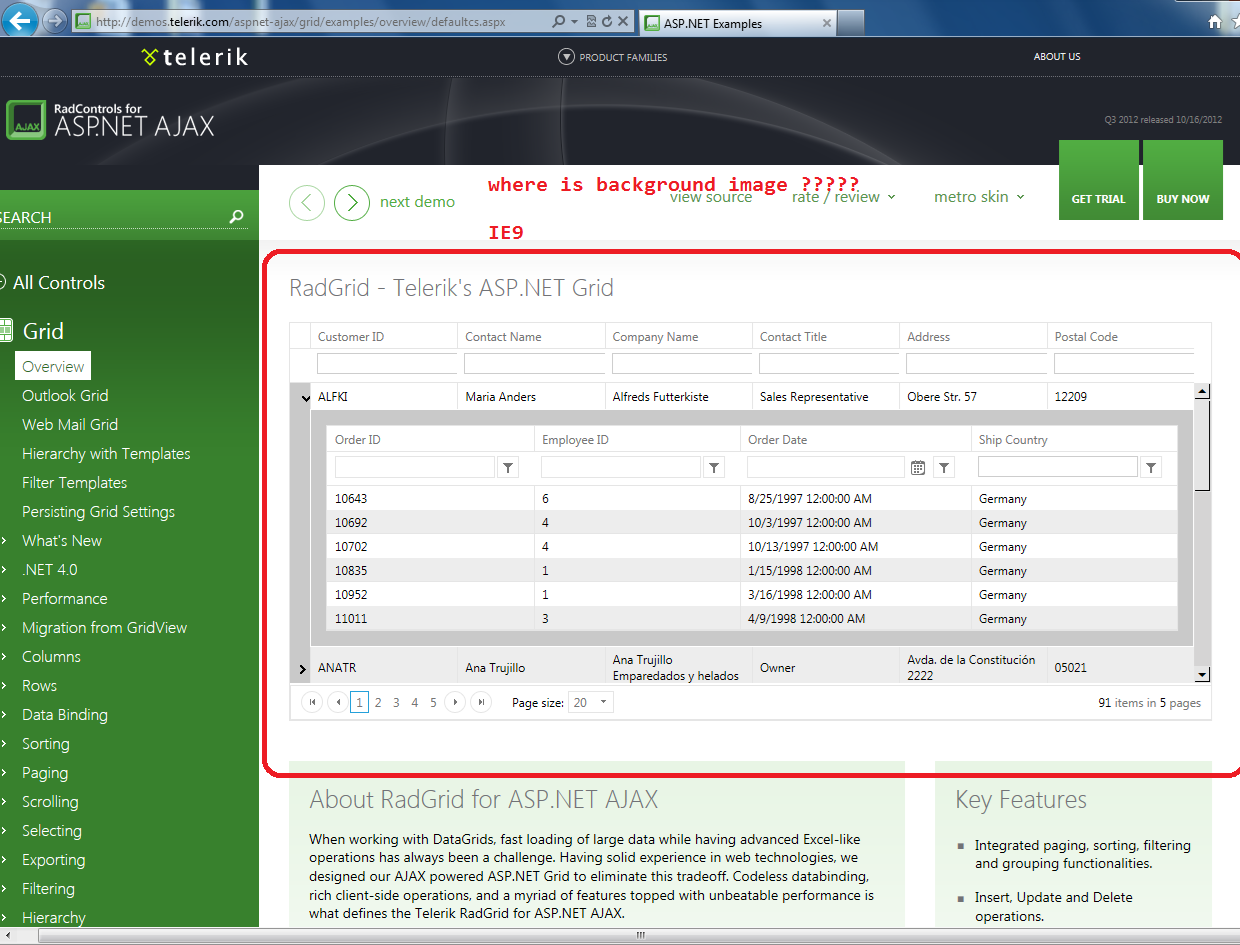
Task: Click the Telerik logo in header
Action: coord(195,57)
